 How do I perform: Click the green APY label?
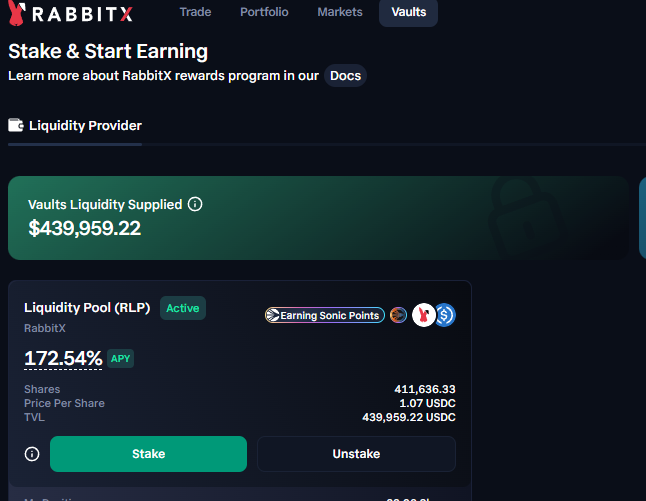point(120,358)
